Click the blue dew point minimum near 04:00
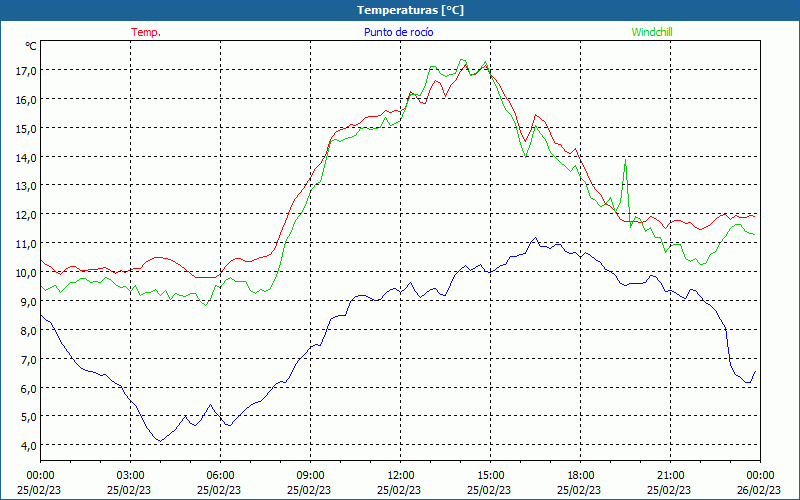 [160, 441]
